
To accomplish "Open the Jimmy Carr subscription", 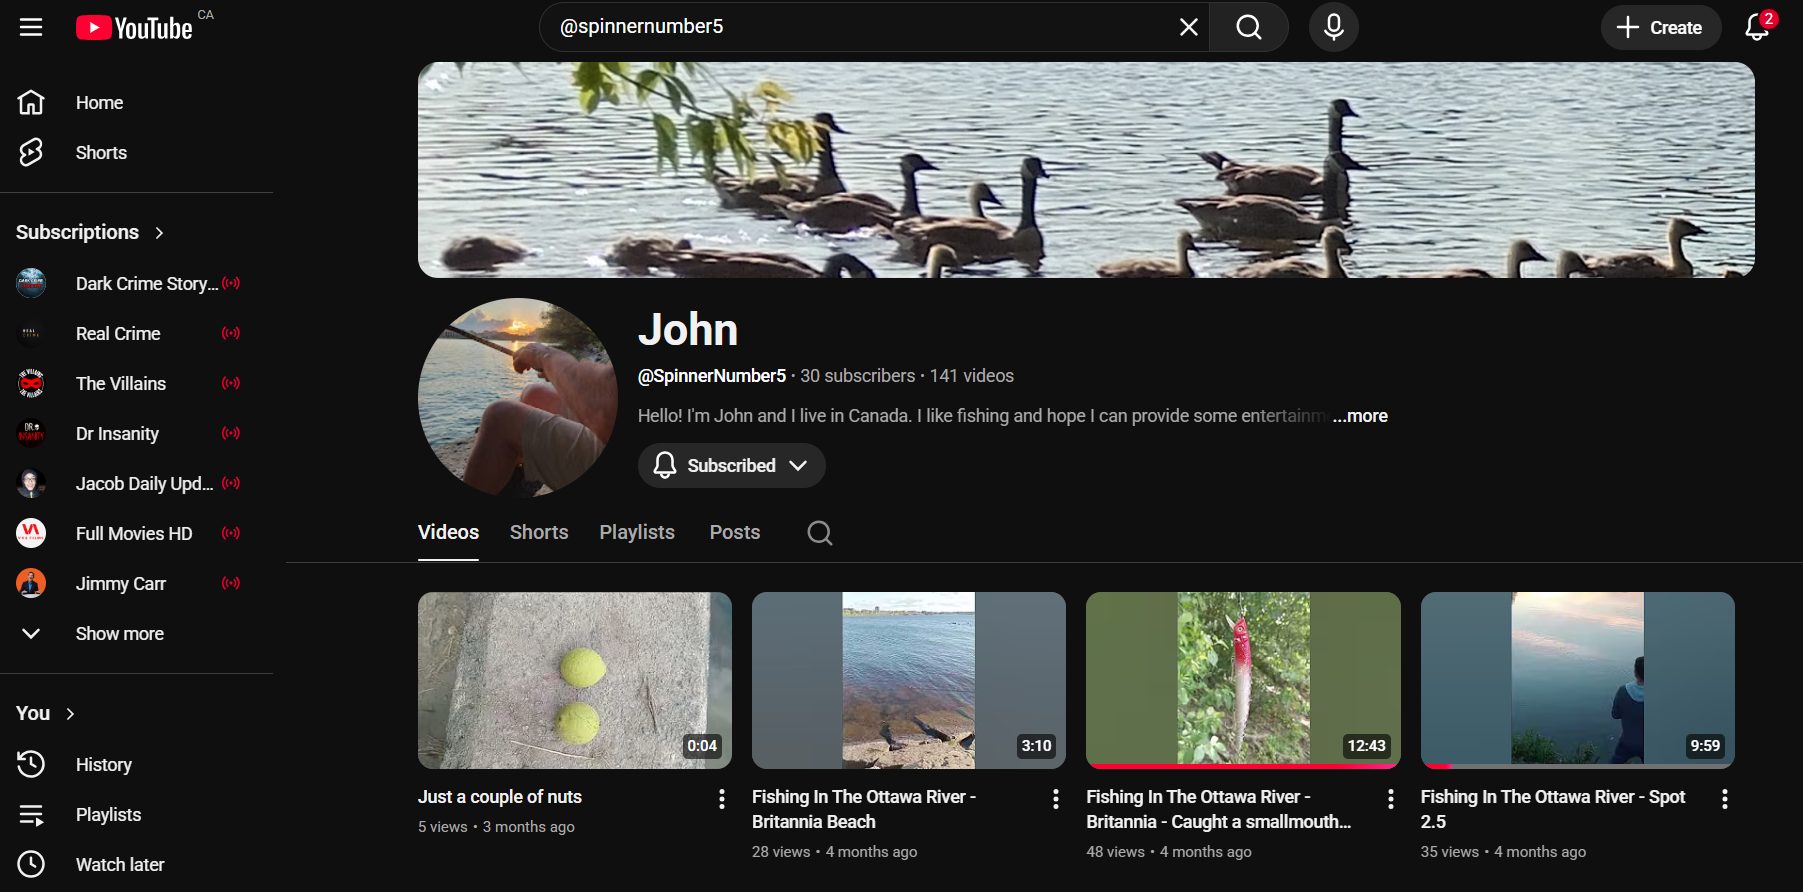I will click(x=120, y=584).
